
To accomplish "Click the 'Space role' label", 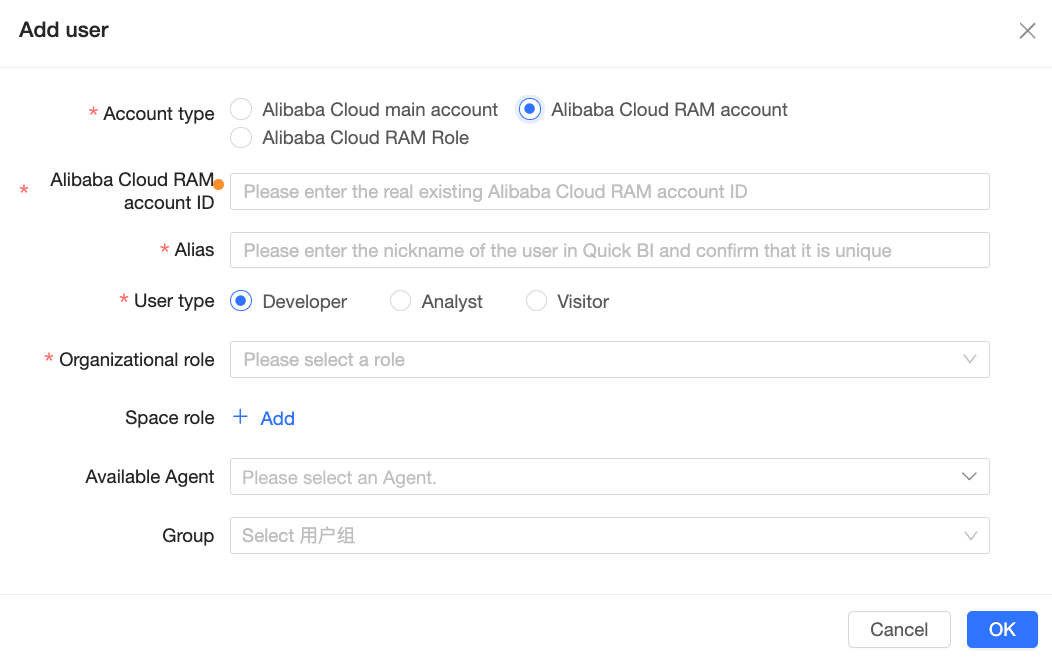I will [170, 418].
